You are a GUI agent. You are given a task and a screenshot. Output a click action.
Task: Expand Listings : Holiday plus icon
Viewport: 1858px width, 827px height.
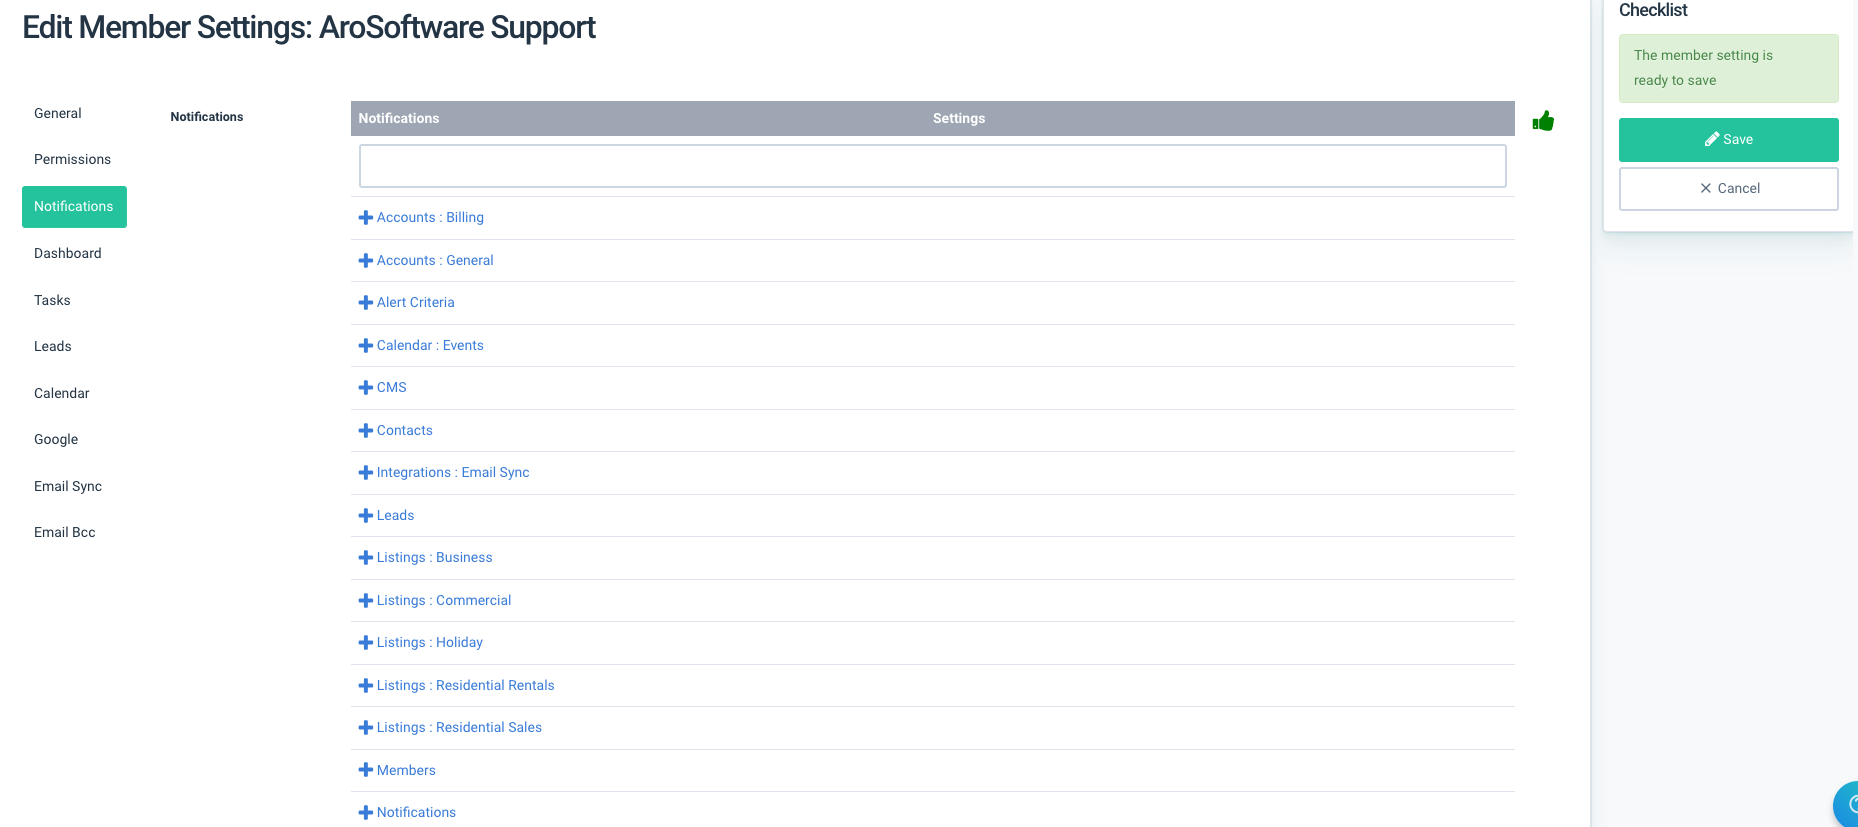pos(366,643)
